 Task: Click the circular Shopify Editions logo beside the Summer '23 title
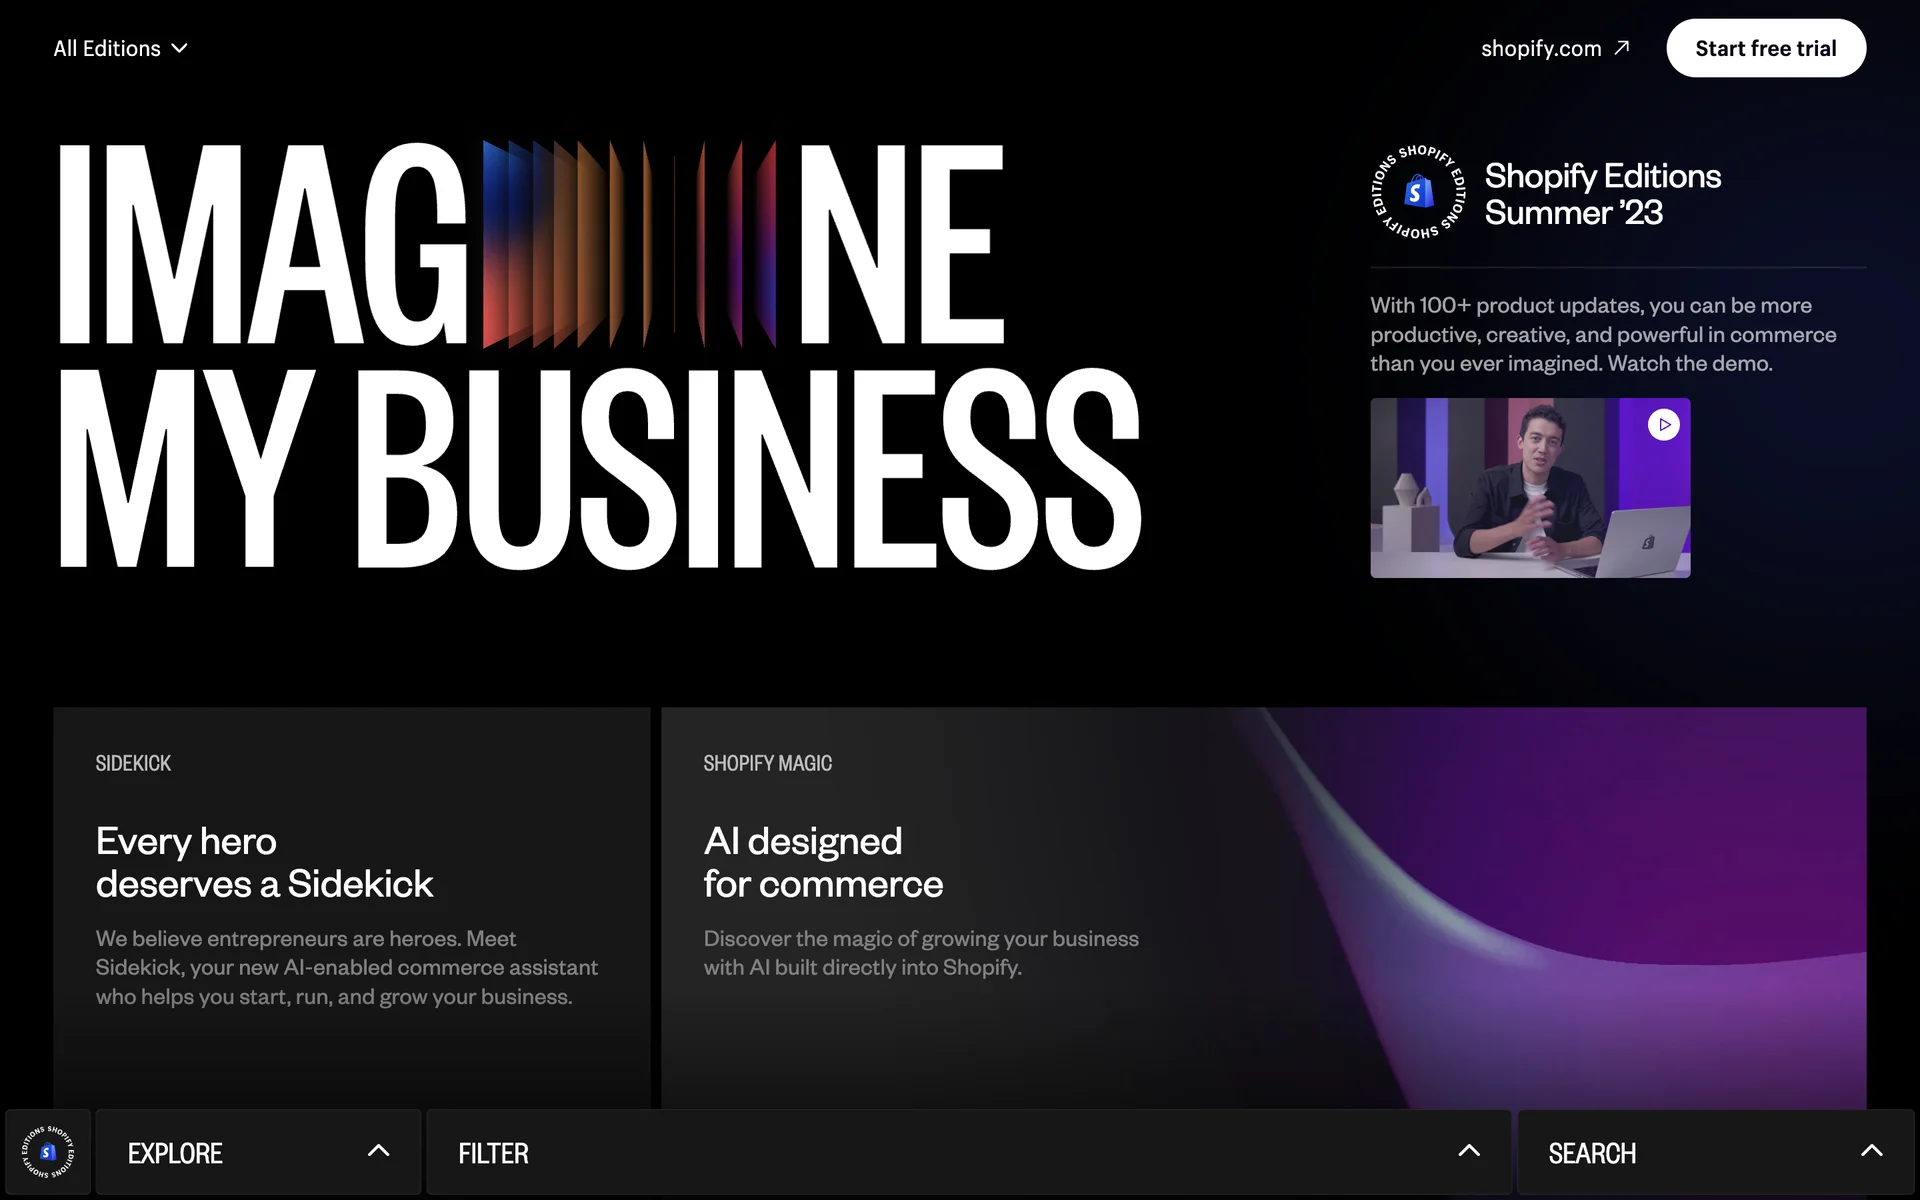click(1418, 193)
